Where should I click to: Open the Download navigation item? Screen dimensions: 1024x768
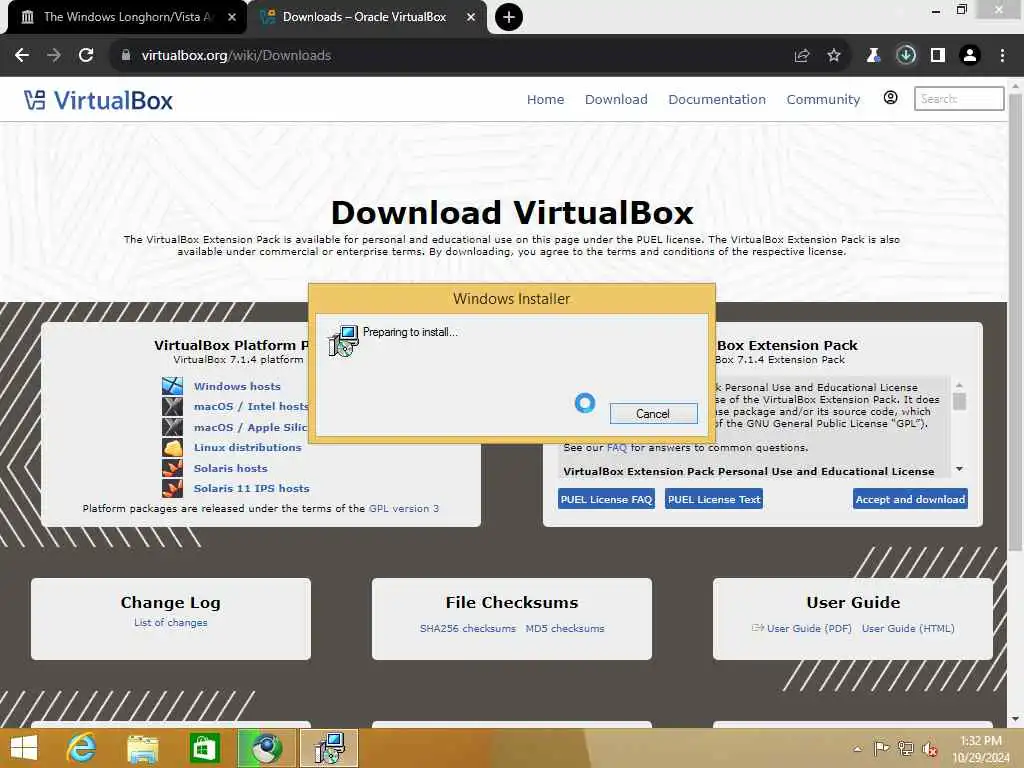coord(616,99)
